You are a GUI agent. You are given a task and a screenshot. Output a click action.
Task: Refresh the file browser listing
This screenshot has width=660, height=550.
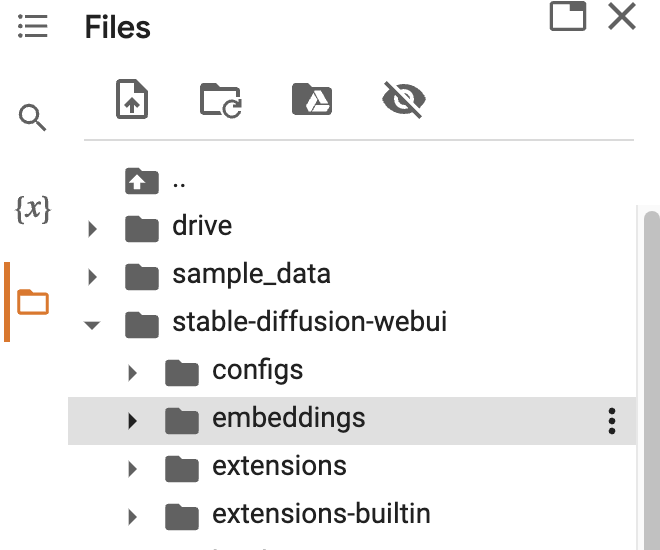[x=221, y=100]
